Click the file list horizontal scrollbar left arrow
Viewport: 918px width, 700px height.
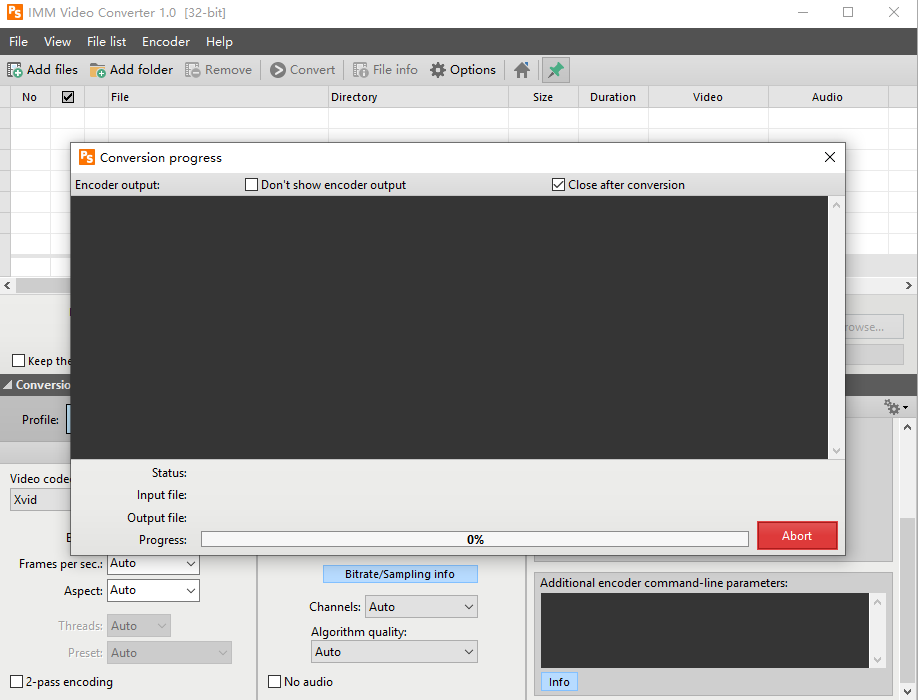coord(7,286)
